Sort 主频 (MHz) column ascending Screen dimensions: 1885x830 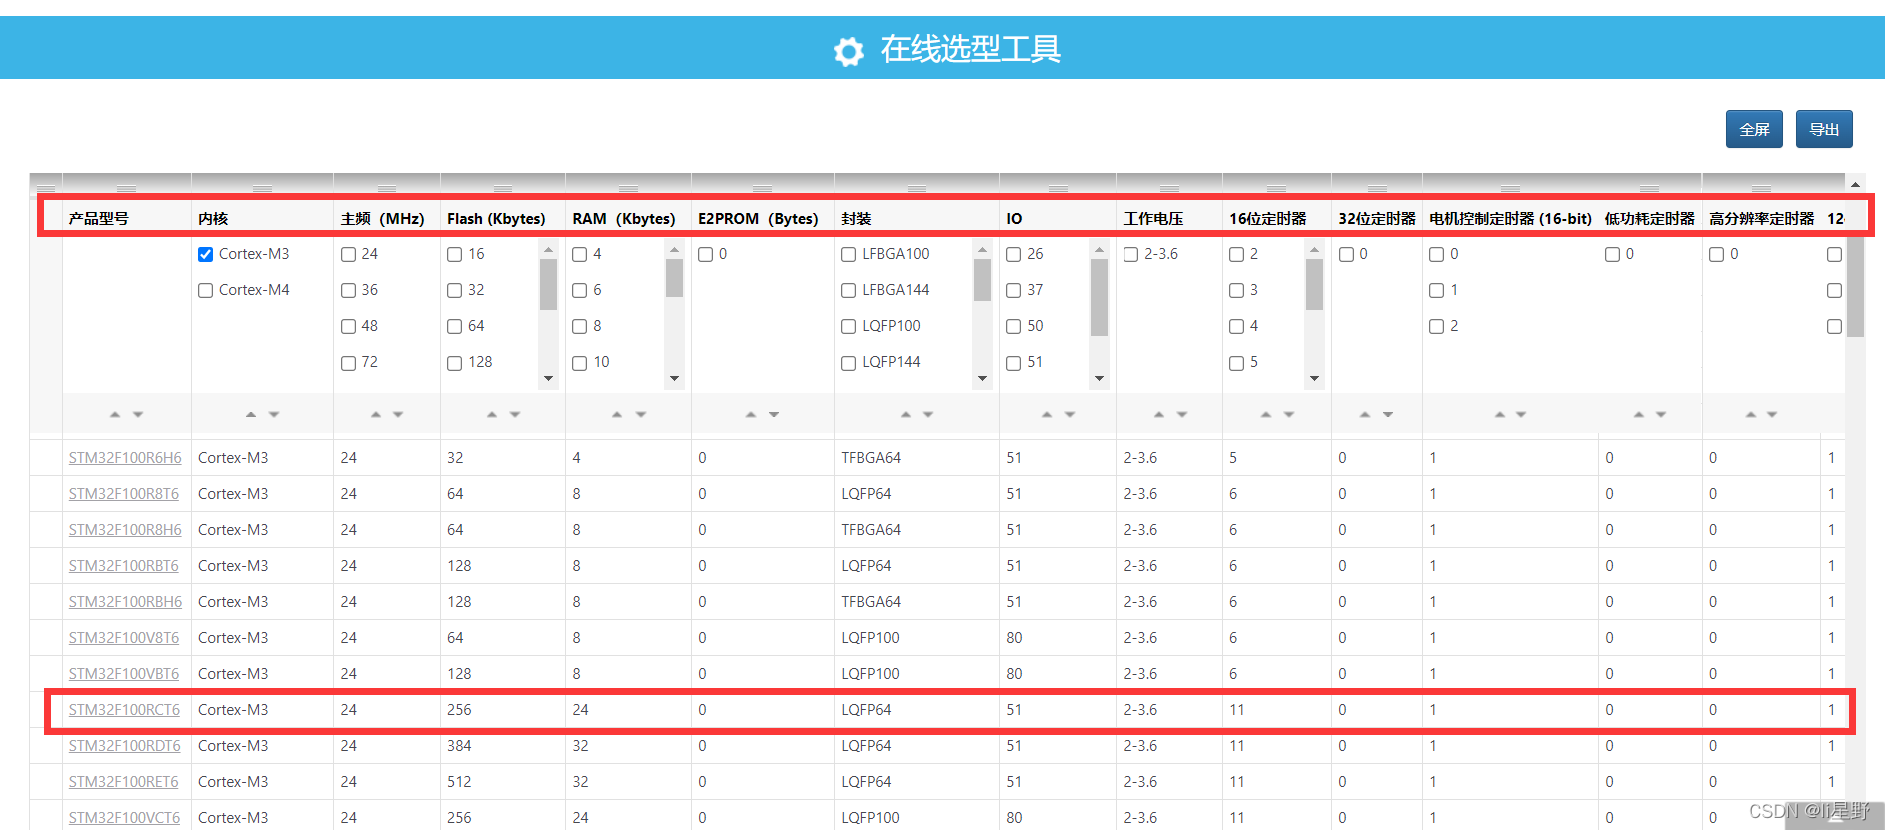coord(376,414)
